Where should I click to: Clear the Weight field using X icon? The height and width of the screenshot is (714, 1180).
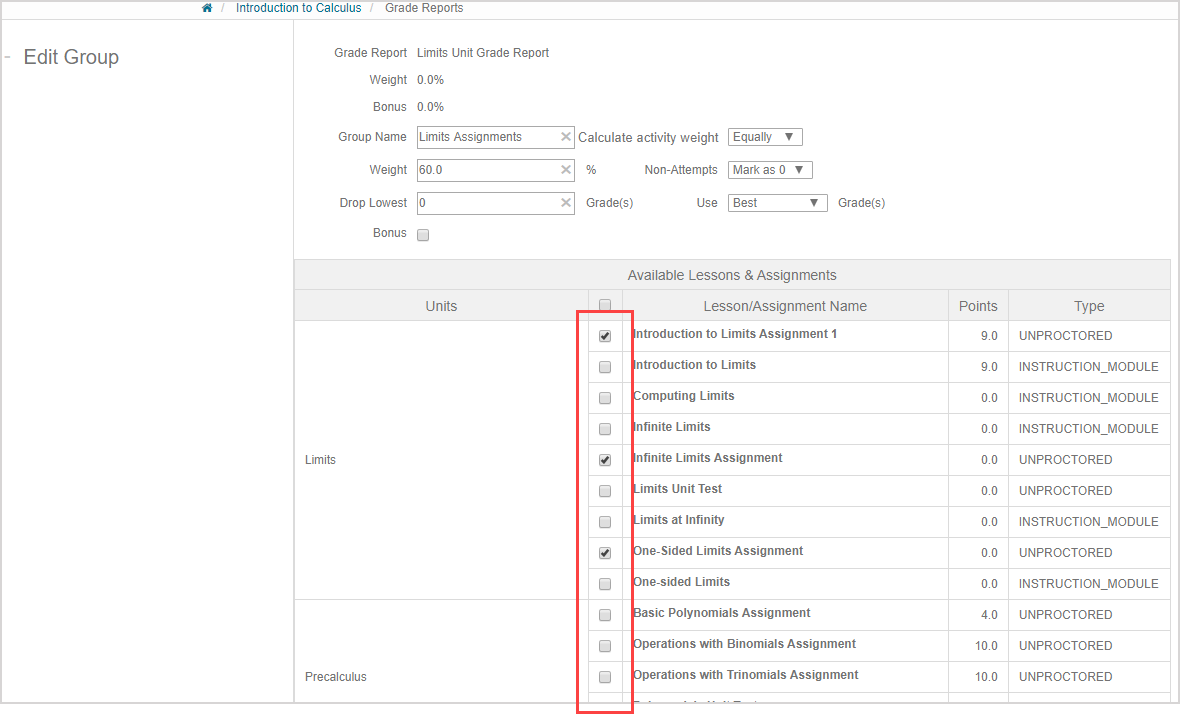[x=566, y=170]
